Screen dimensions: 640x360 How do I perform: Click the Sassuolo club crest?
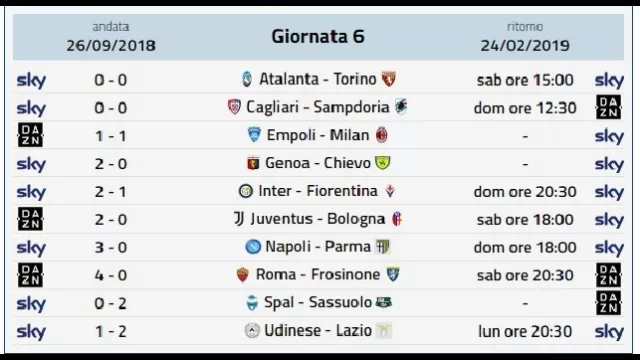384,302
